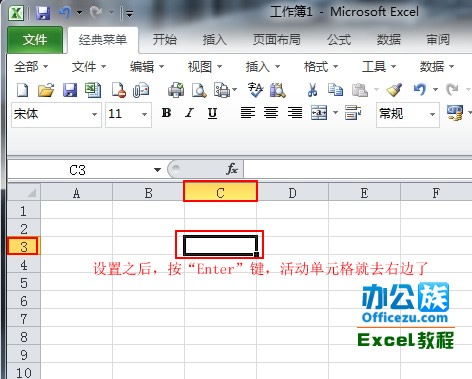The width and height of the screenshot is (472, 379).
Task: Open the 文件 classic menu
Action: click(x=89, y=67)
